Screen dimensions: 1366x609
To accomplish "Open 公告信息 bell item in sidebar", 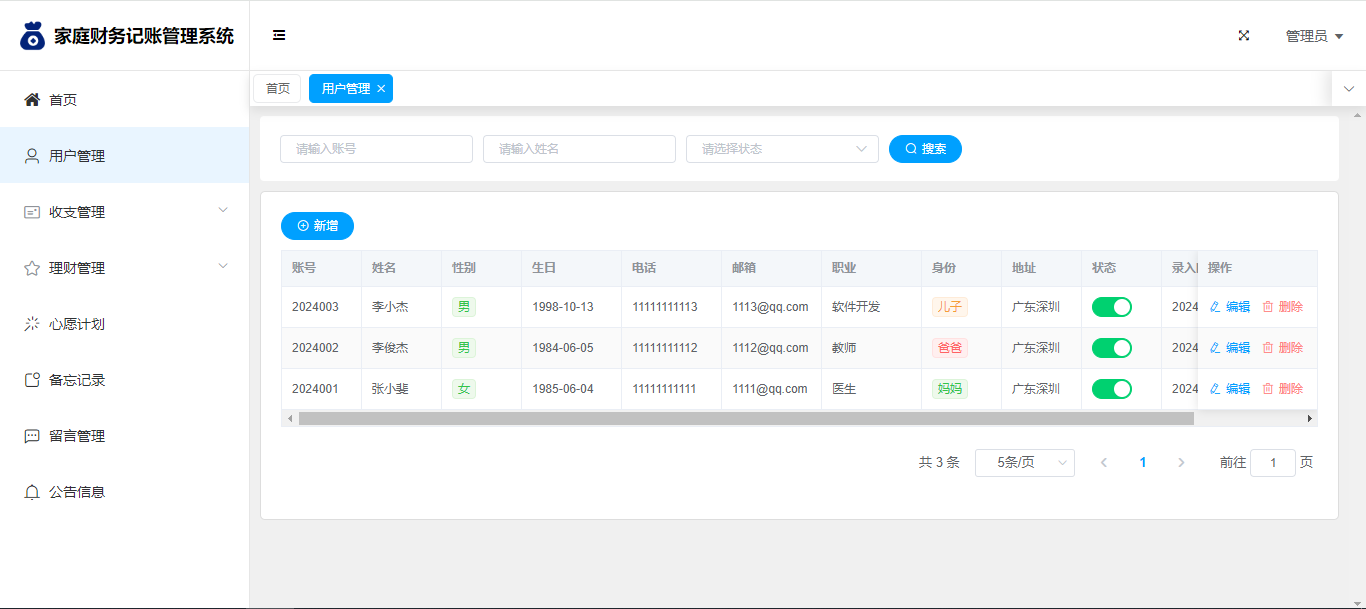I will click(76, 492).
